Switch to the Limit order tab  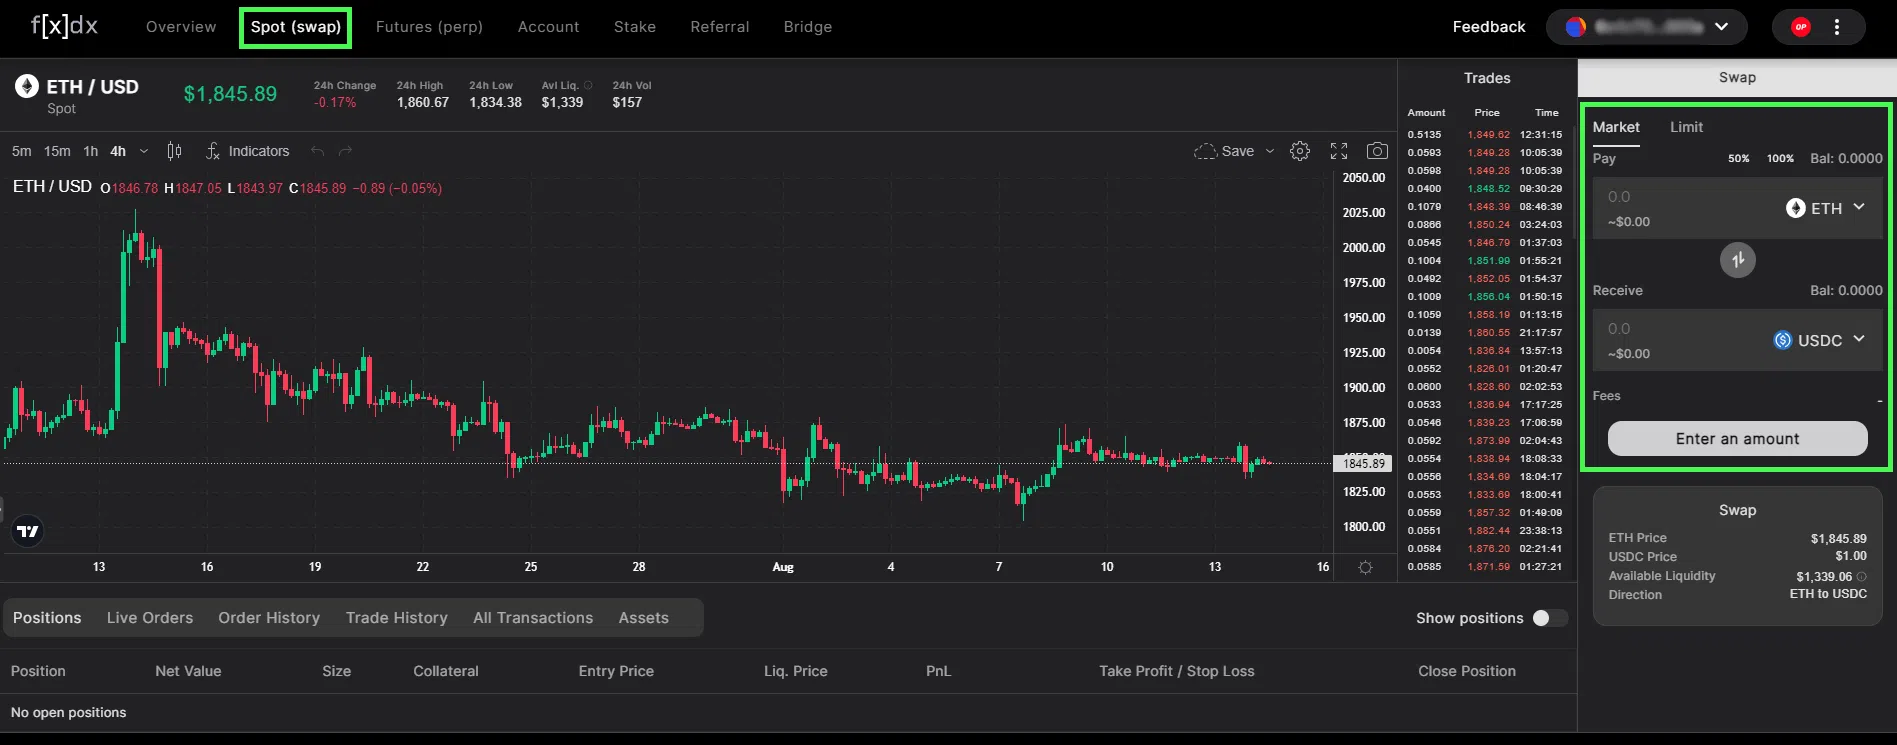pyautogui.click(x=1686, y=127)
